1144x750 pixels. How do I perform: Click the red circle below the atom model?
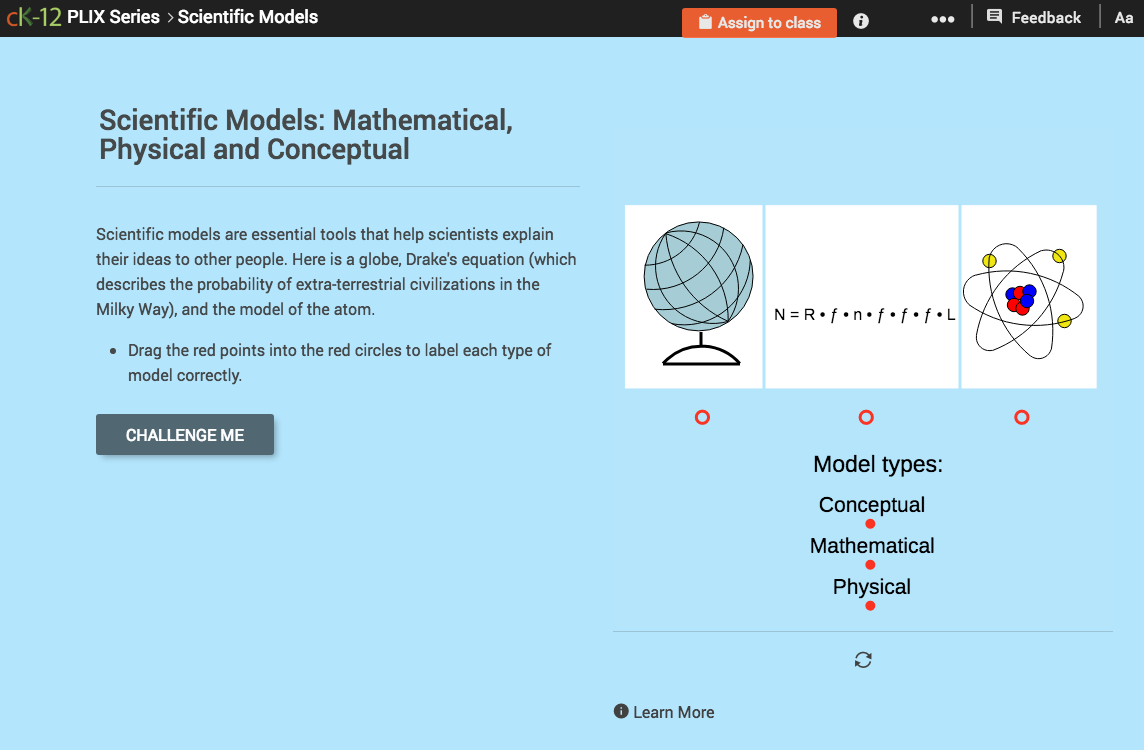coord(1021,417)
